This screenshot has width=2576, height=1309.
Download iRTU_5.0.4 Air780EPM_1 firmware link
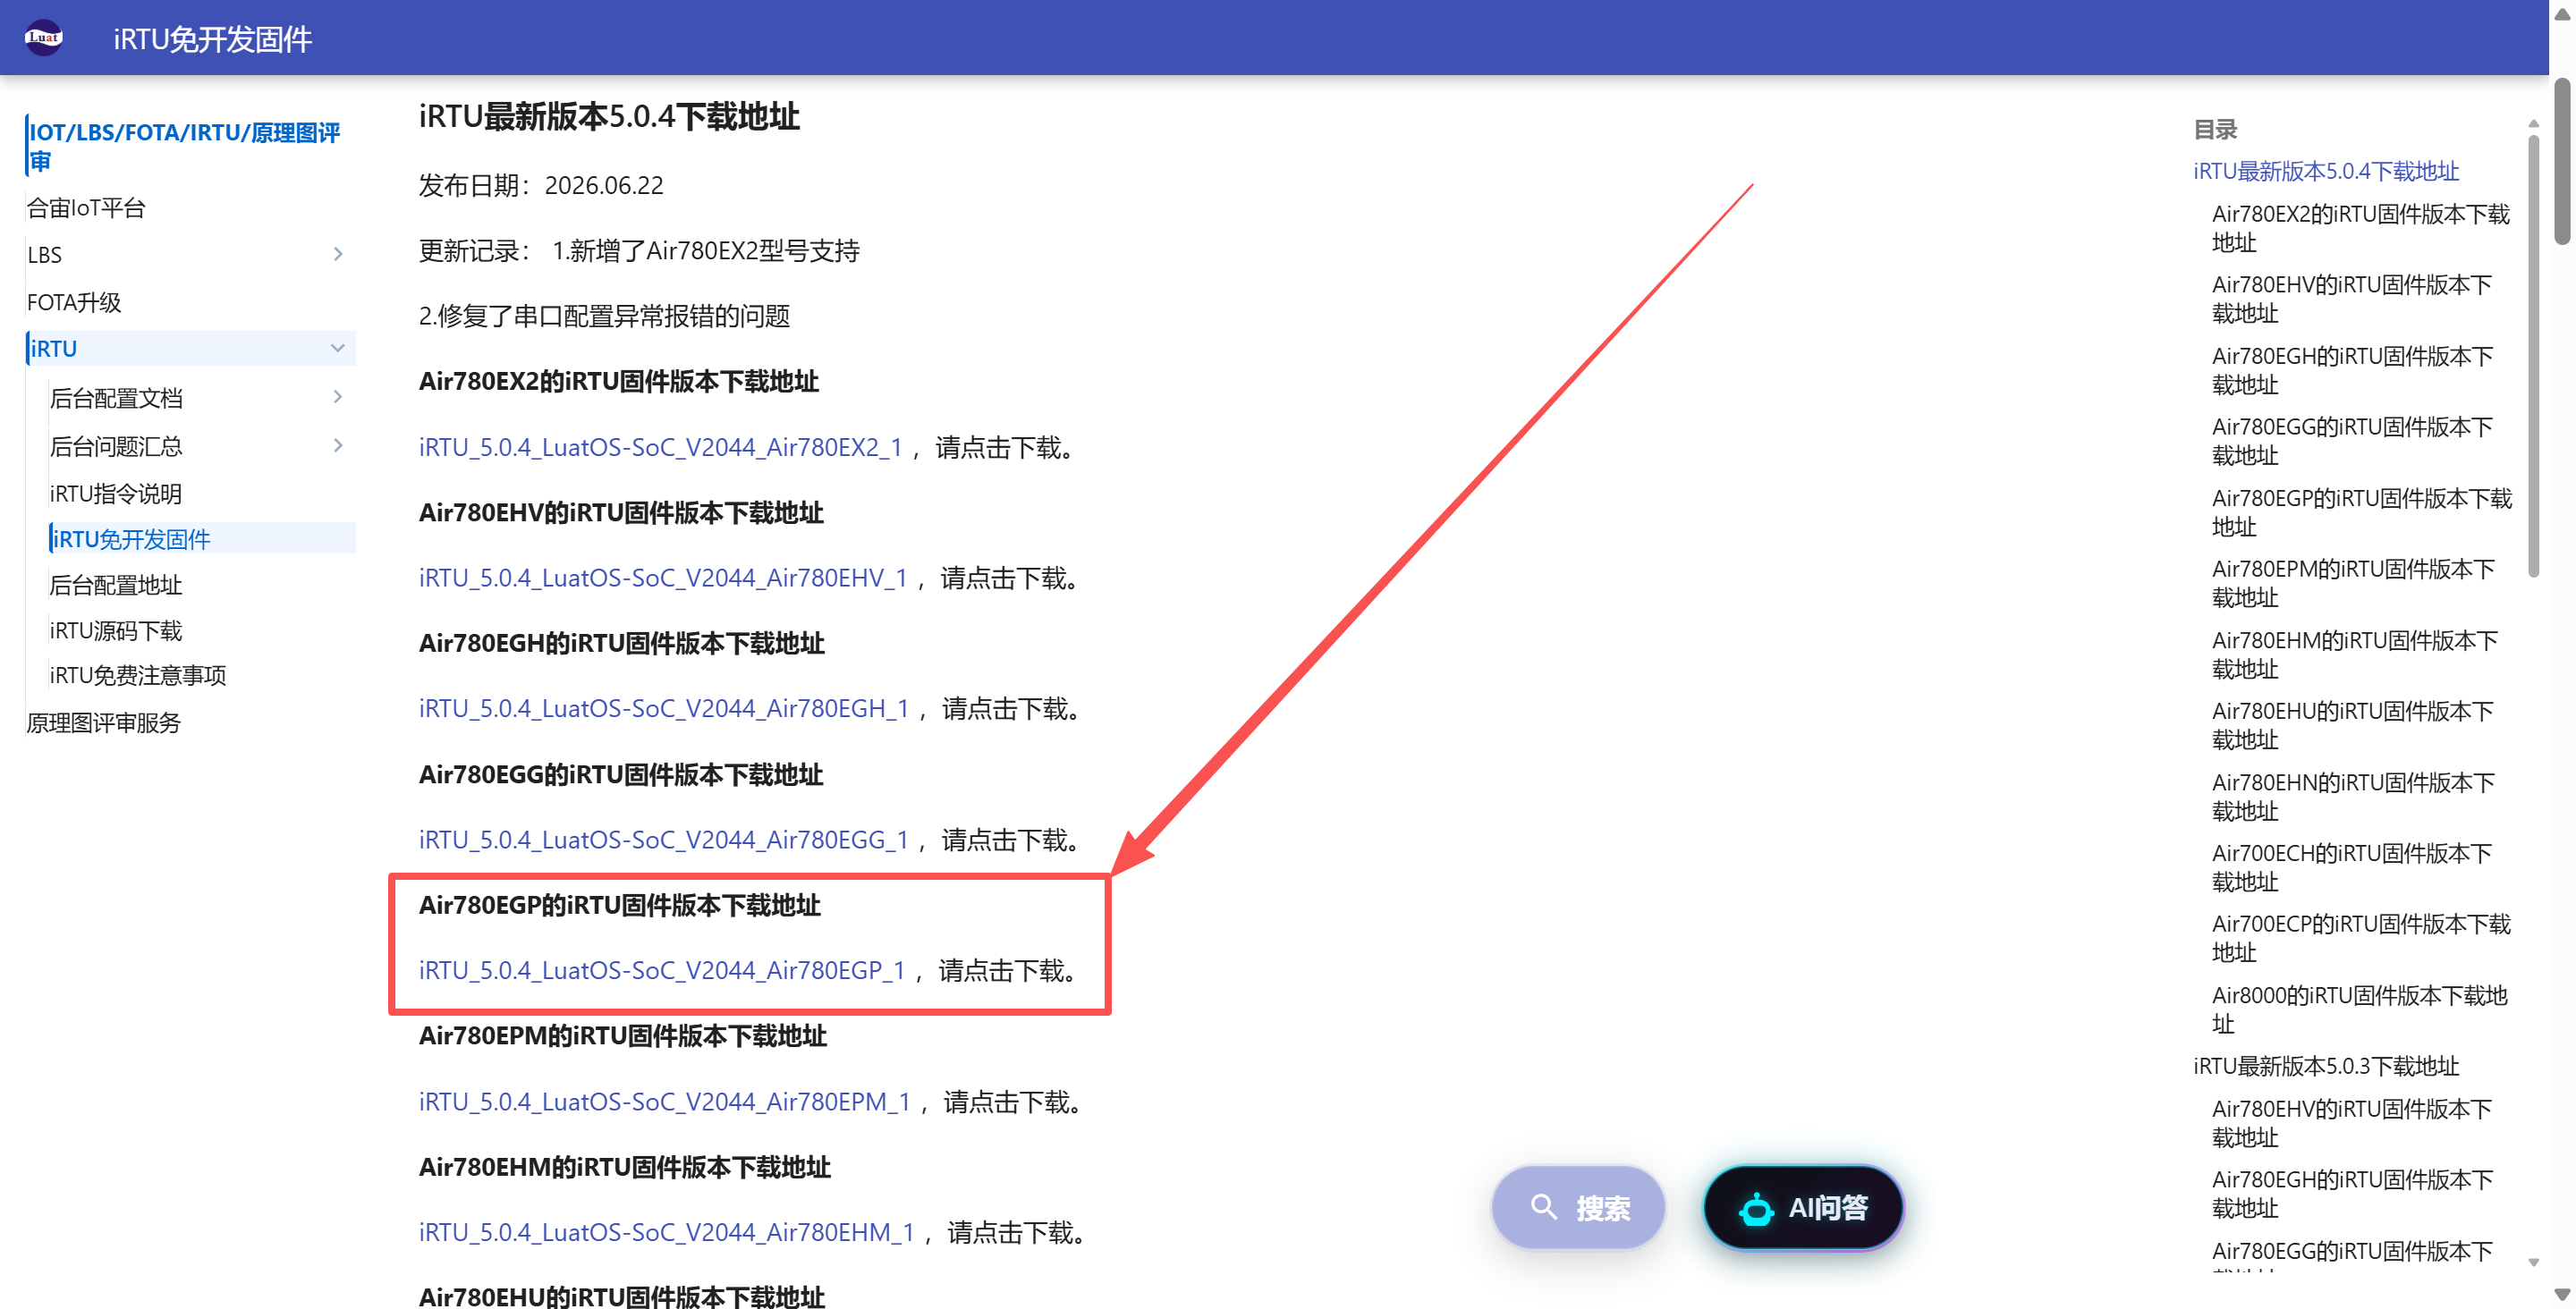[x=665, y=1102]
